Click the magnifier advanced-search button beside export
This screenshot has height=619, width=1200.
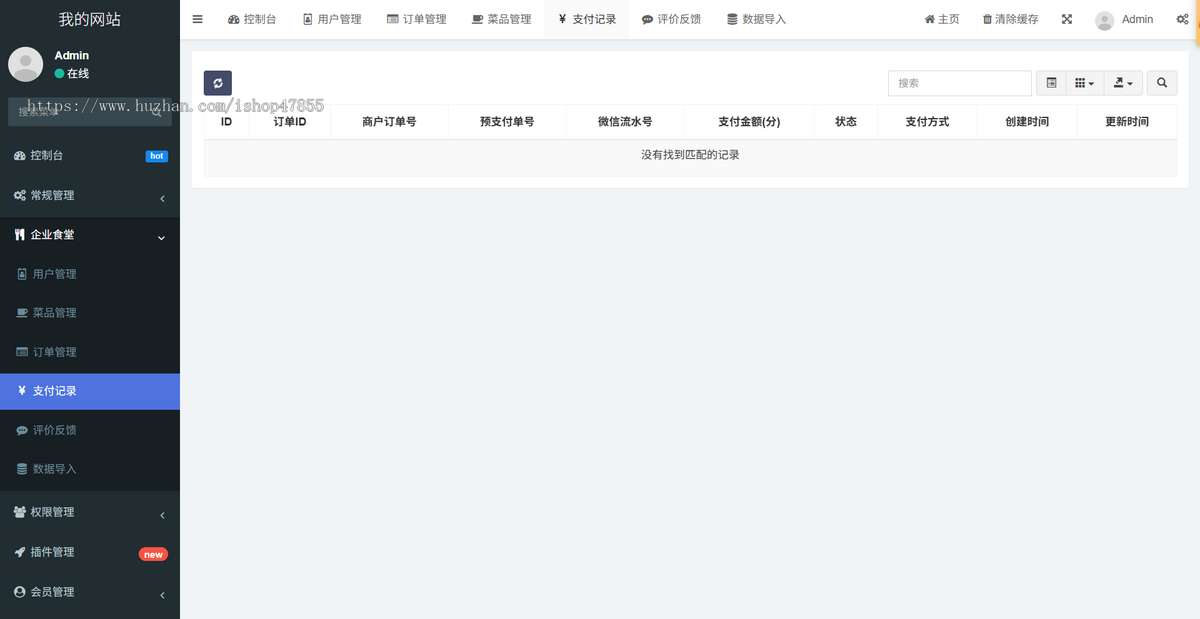coord(1161,83)
